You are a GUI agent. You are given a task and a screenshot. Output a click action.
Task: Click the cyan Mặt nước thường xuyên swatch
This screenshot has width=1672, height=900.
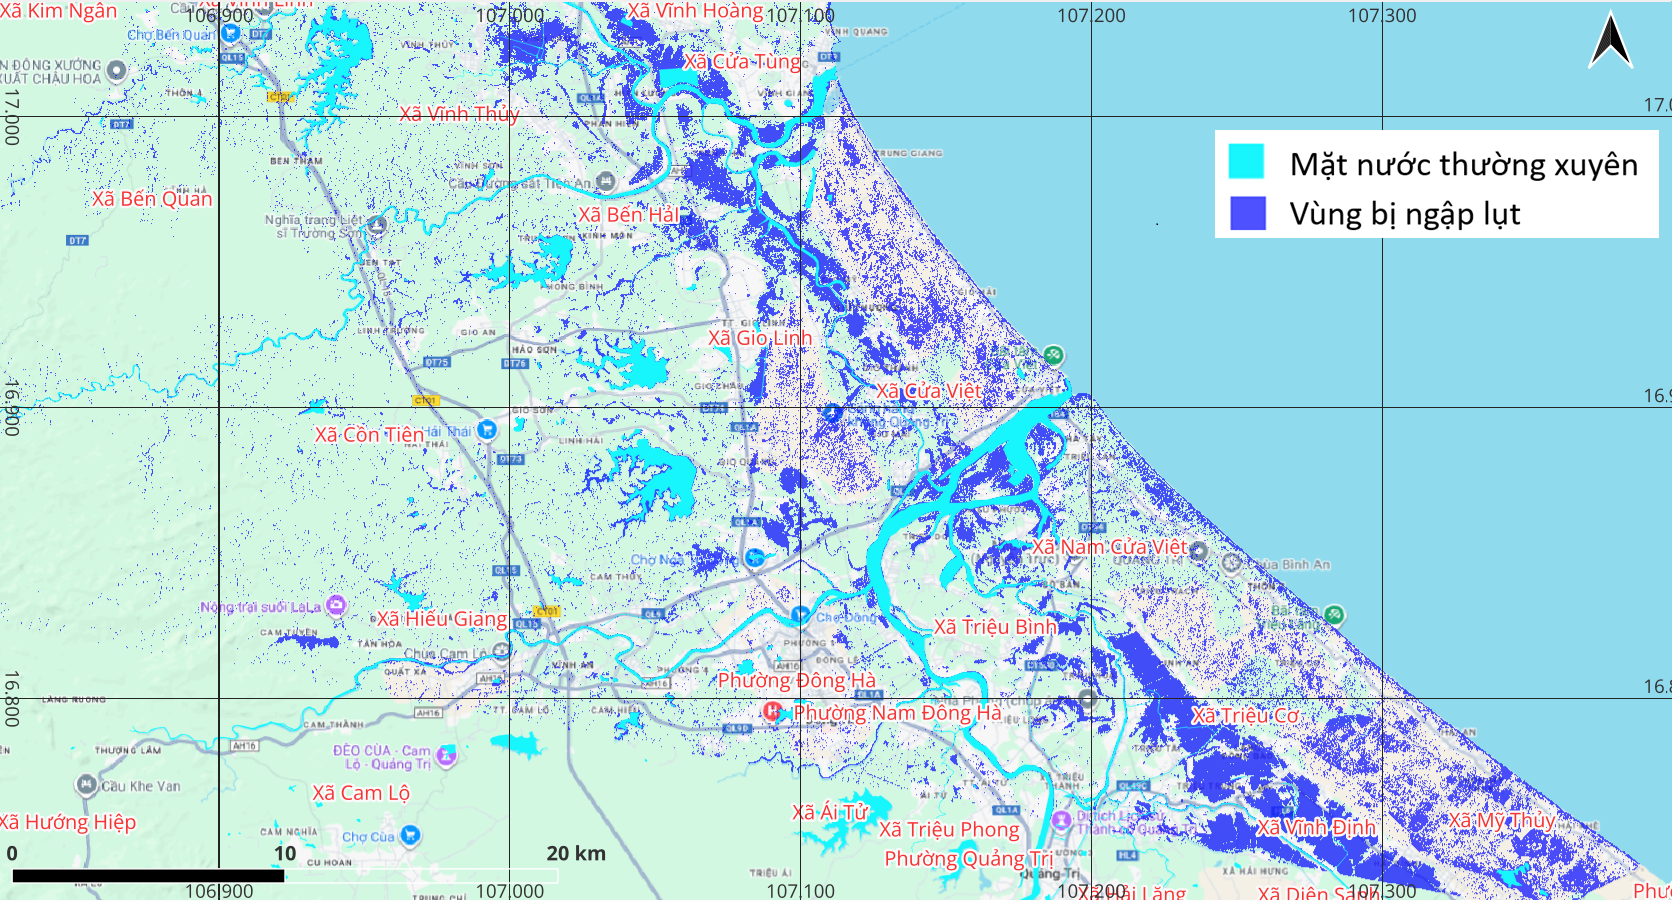(1246, 162)
